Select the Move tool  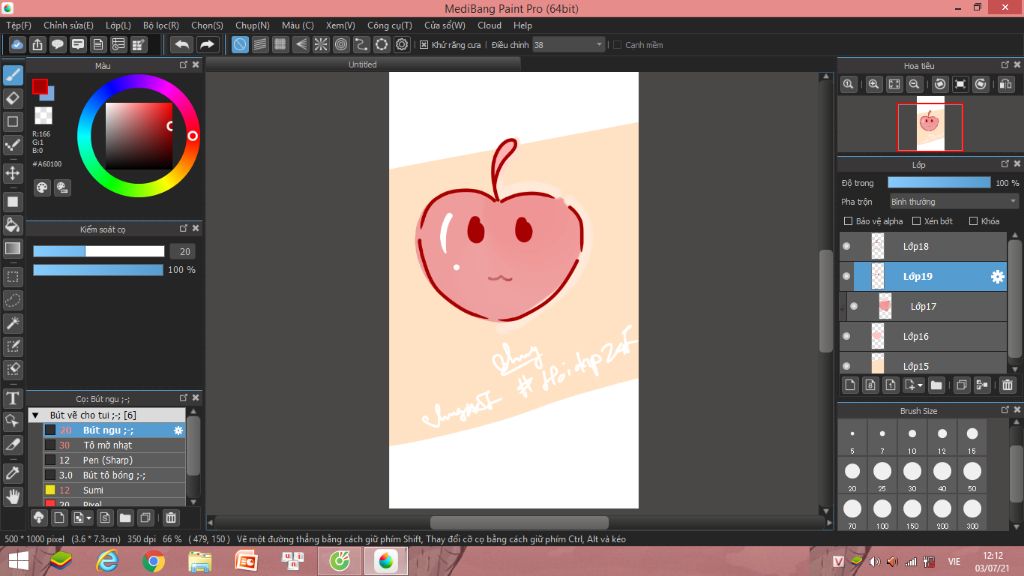click(x=12, y=173)
